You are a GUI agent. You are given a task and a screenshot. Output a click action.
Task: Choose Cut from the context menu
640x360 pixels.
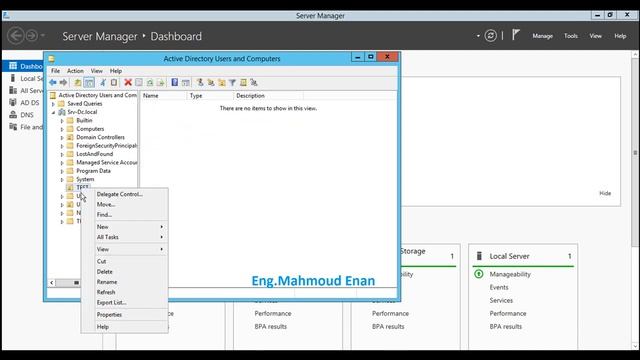pos(130,261)
